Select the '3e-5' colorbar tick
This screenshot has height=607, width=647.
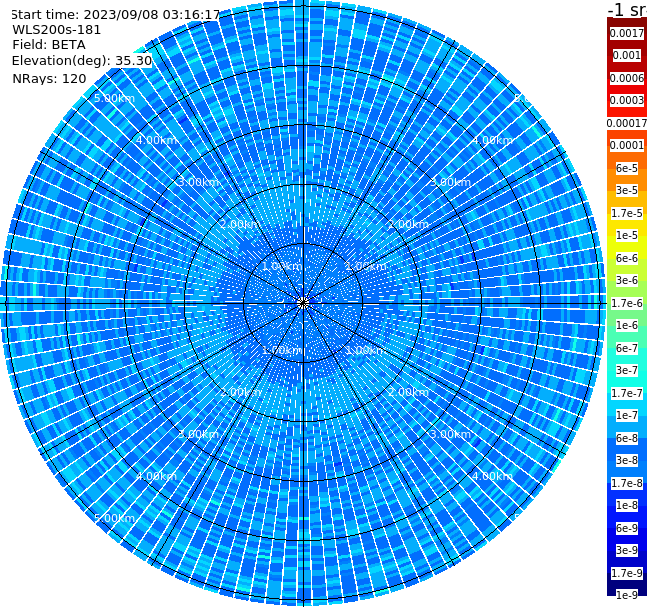click(x=627, y=190)
